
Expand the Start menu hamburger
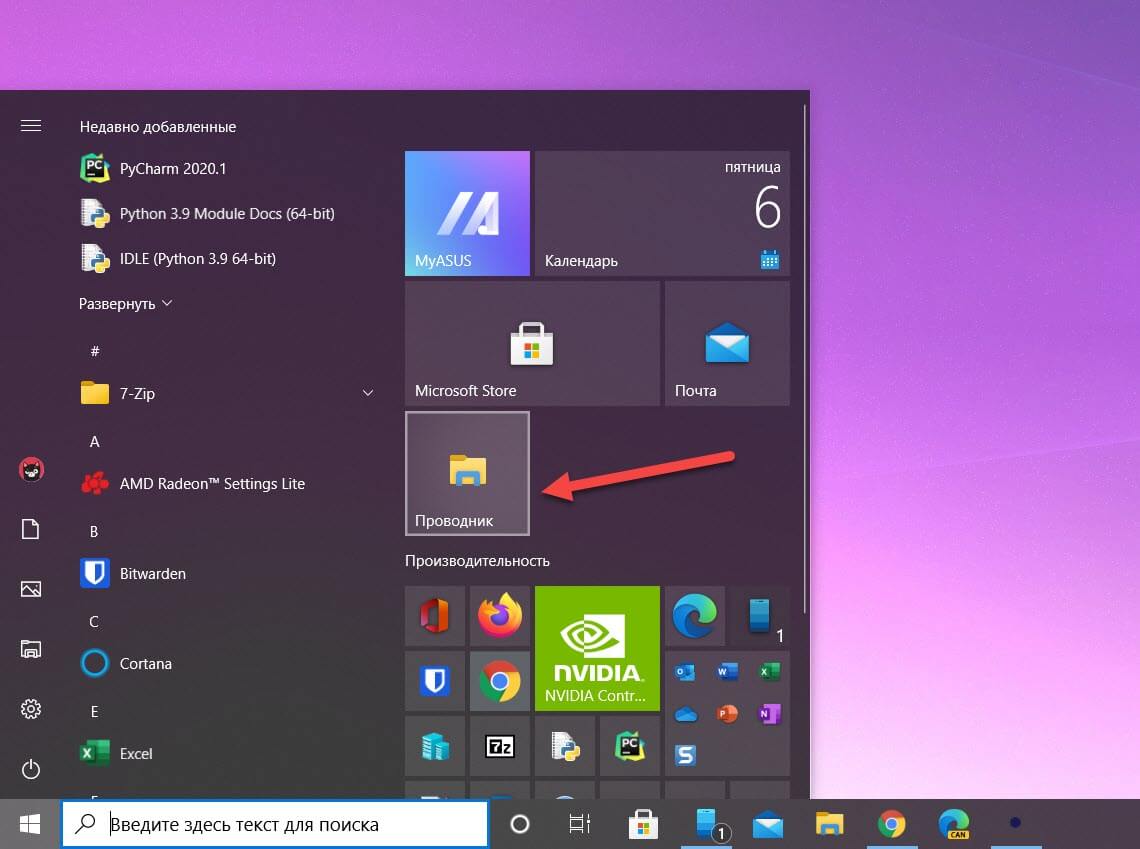[31, 126]
